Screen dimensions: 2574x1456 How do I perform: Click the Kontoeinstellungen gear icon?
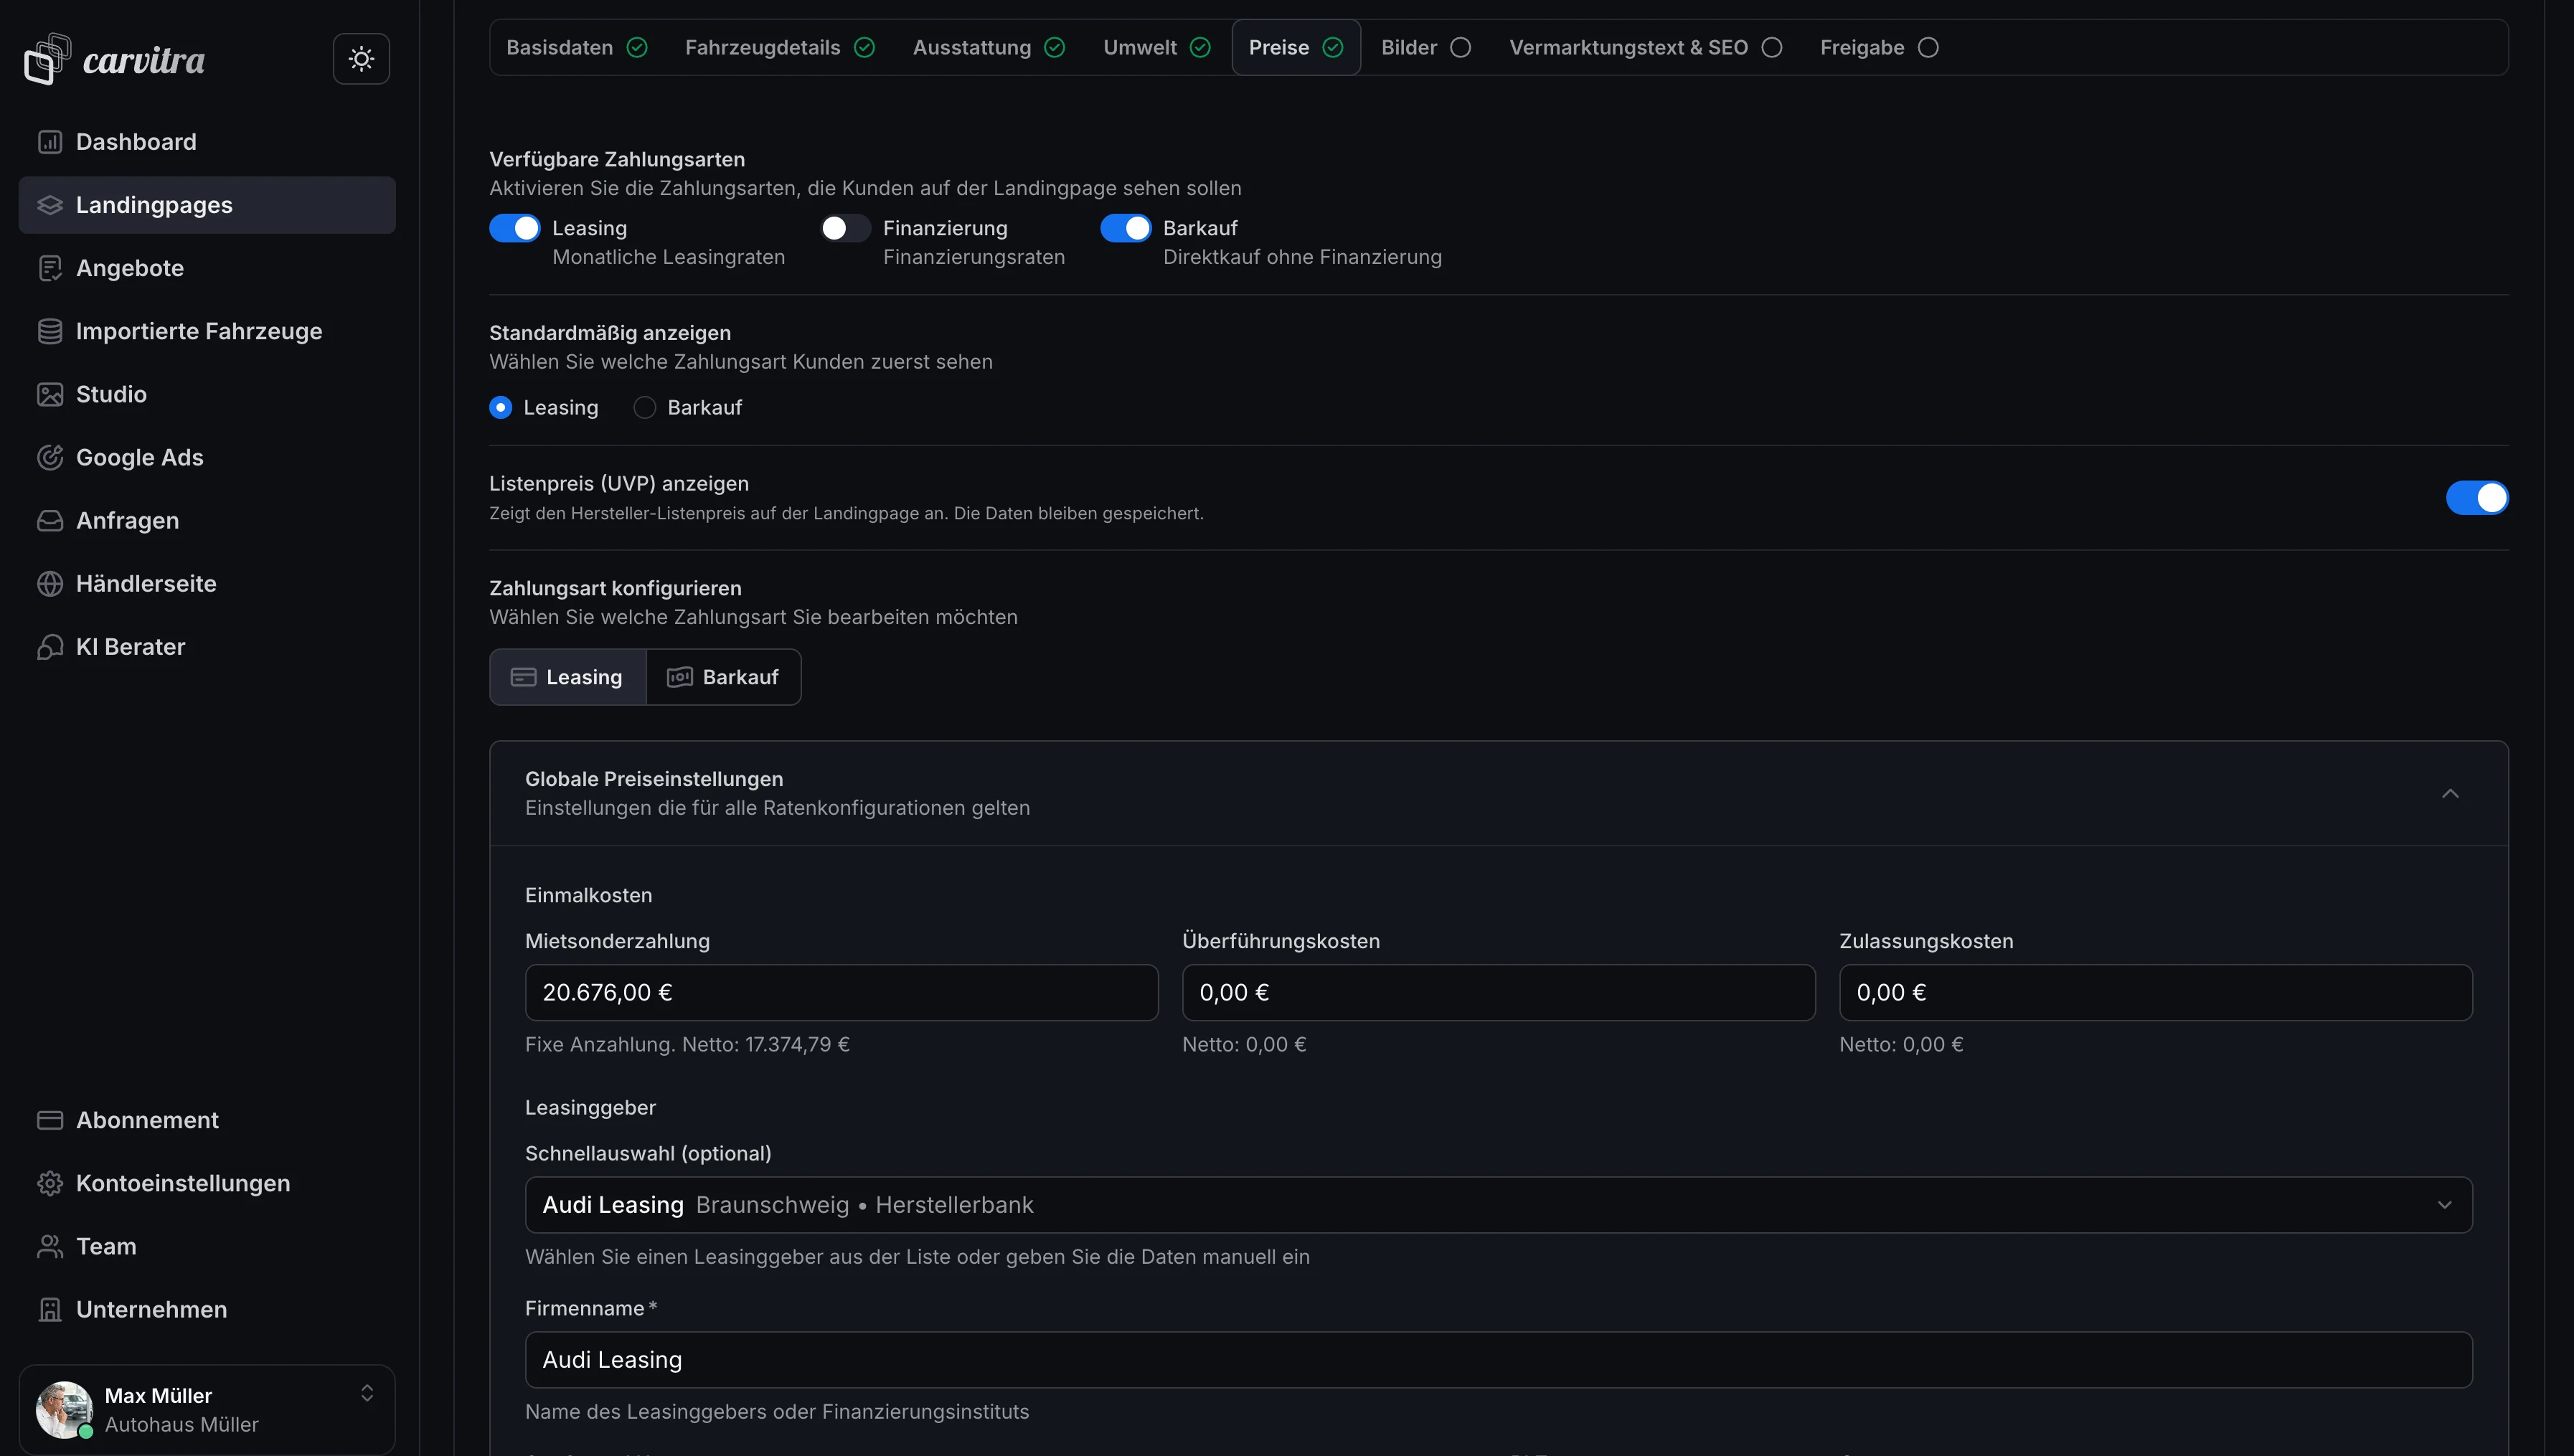(50, 1183)
